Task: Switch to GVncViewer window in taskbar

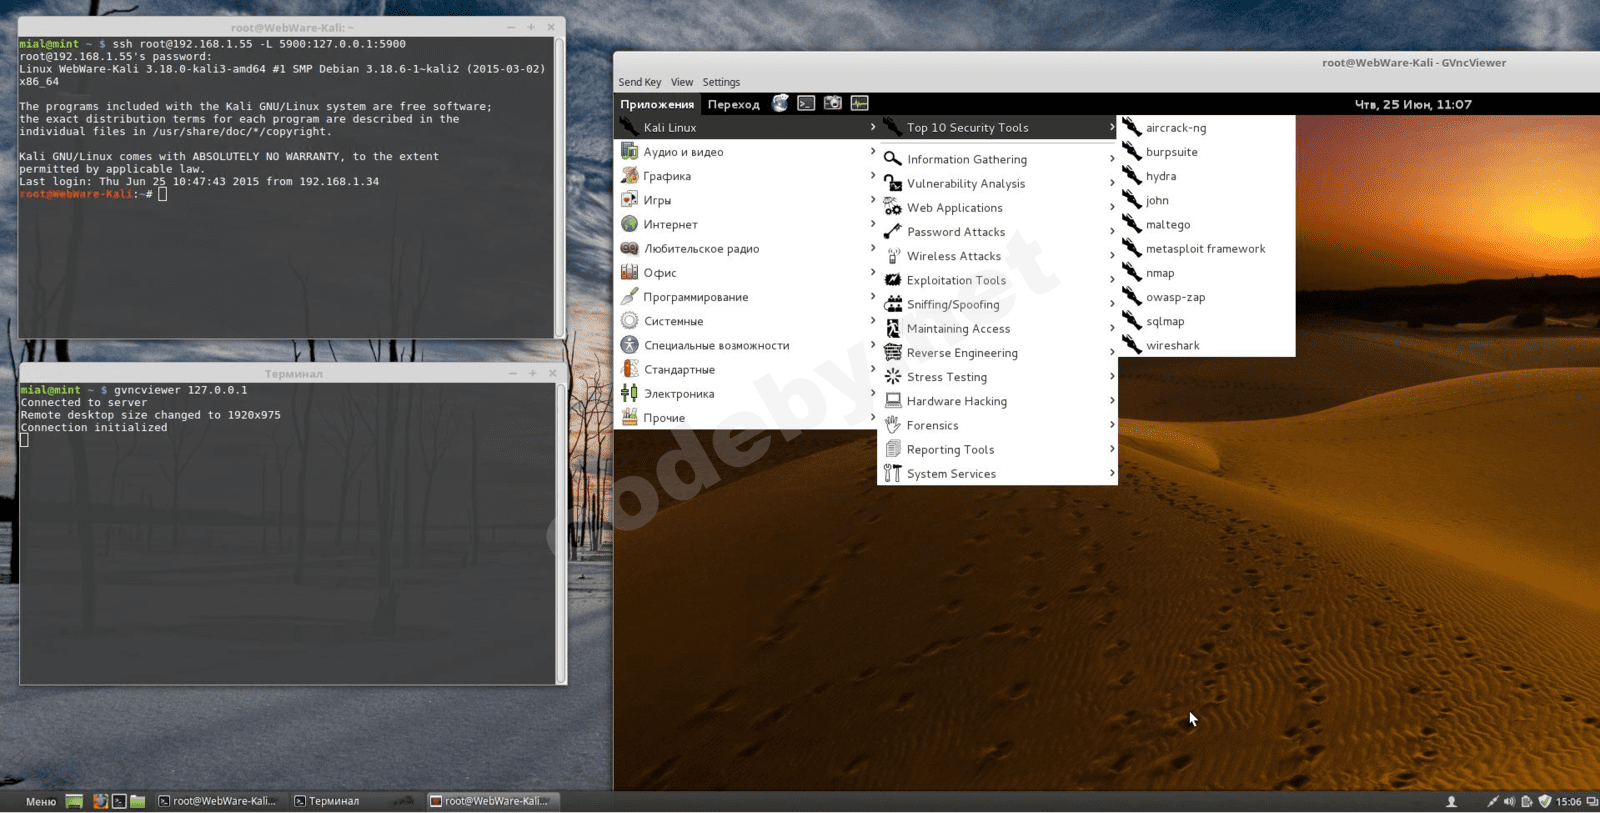Action: click(x=494, y=801)
